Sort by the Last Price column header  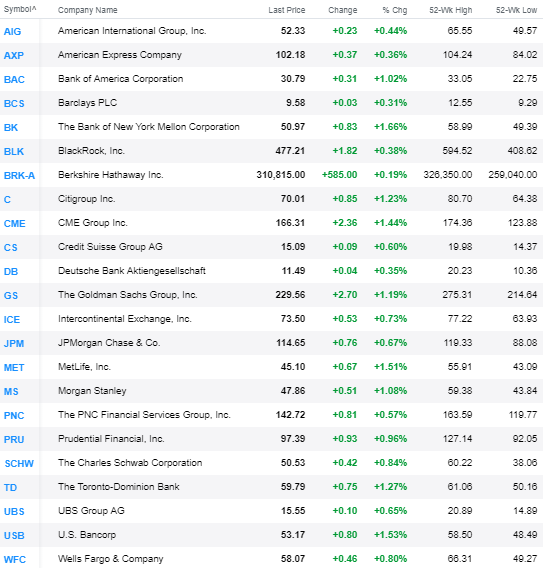287,10
